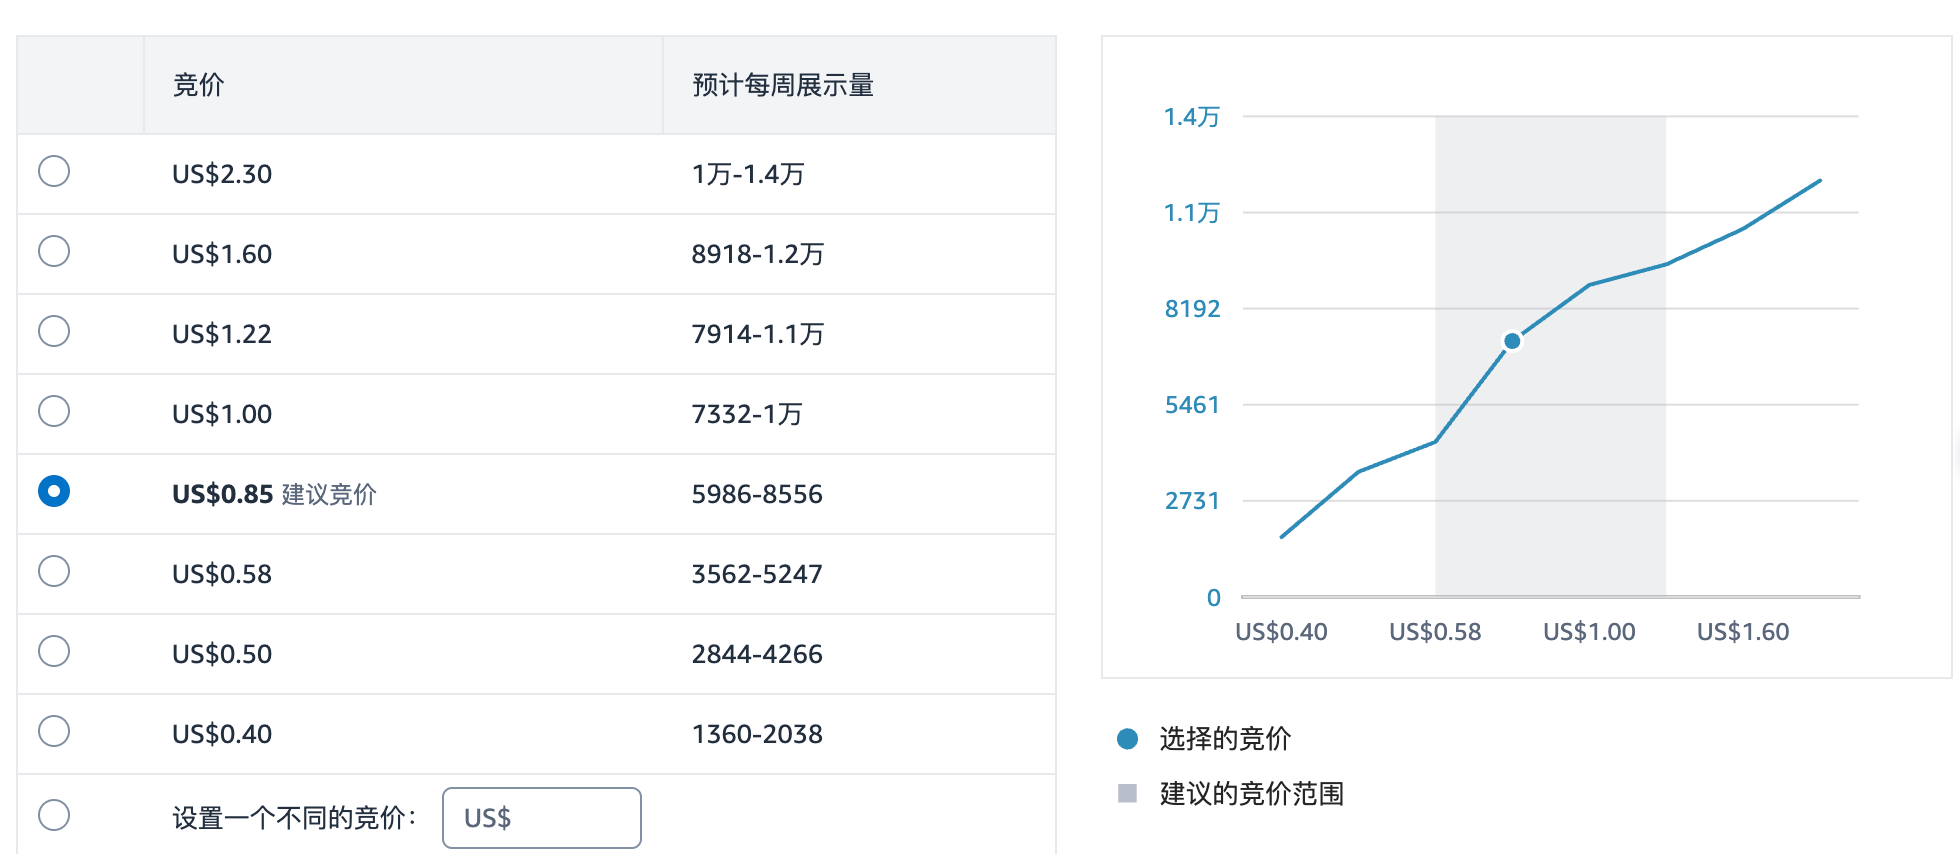
Task: Click the 竞价 column header
Action: 198,85
